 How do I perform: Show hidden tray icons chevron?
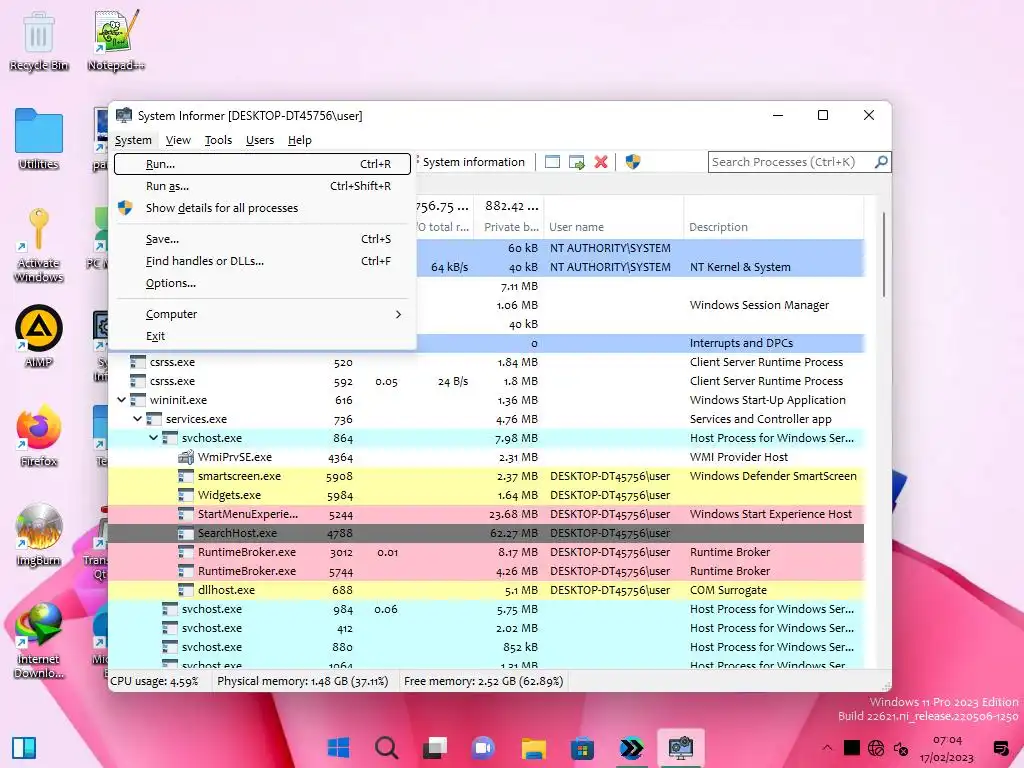coord(827,748)
